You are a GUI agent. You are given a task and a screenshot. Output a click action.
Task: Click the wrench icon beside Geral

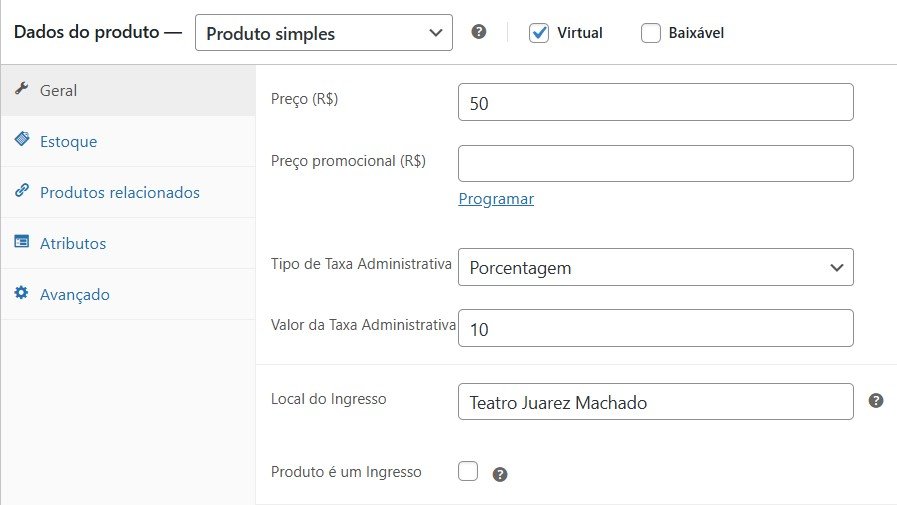21,90
